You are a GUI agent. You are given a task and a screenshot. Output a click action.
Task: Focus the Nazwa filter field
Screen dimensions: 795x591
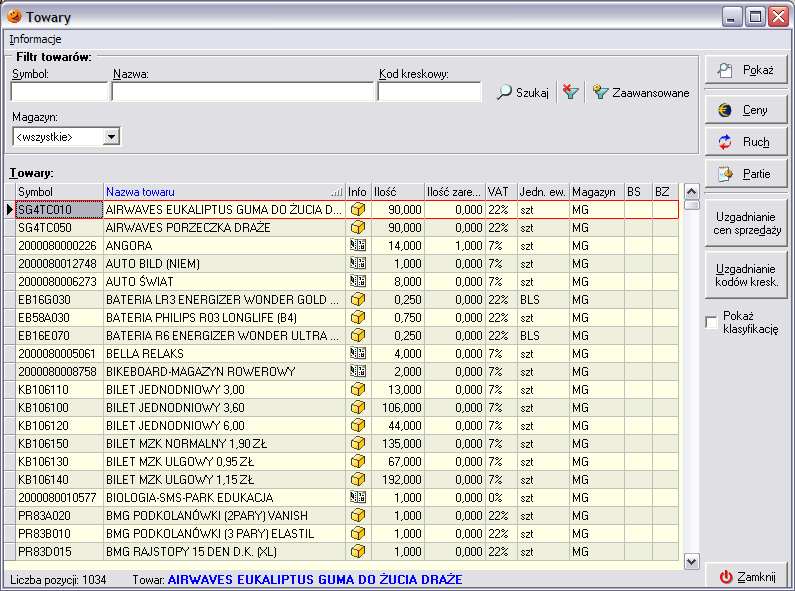pos(243,92)
